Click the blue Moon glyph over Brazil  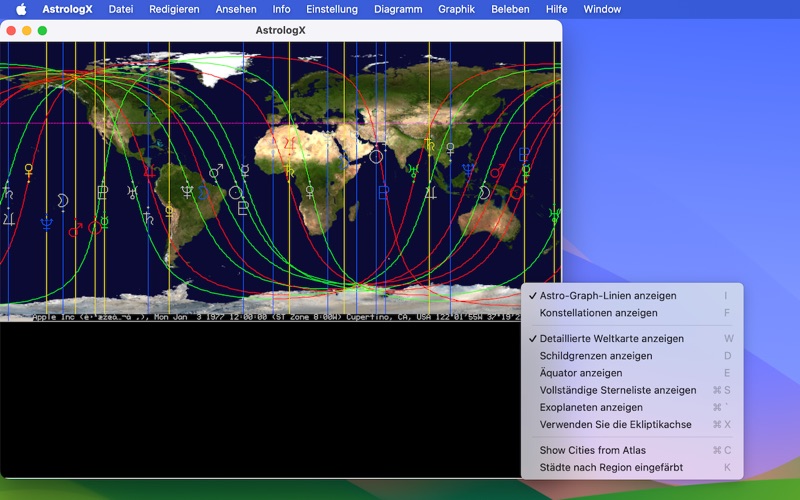[x=203, y=193]
